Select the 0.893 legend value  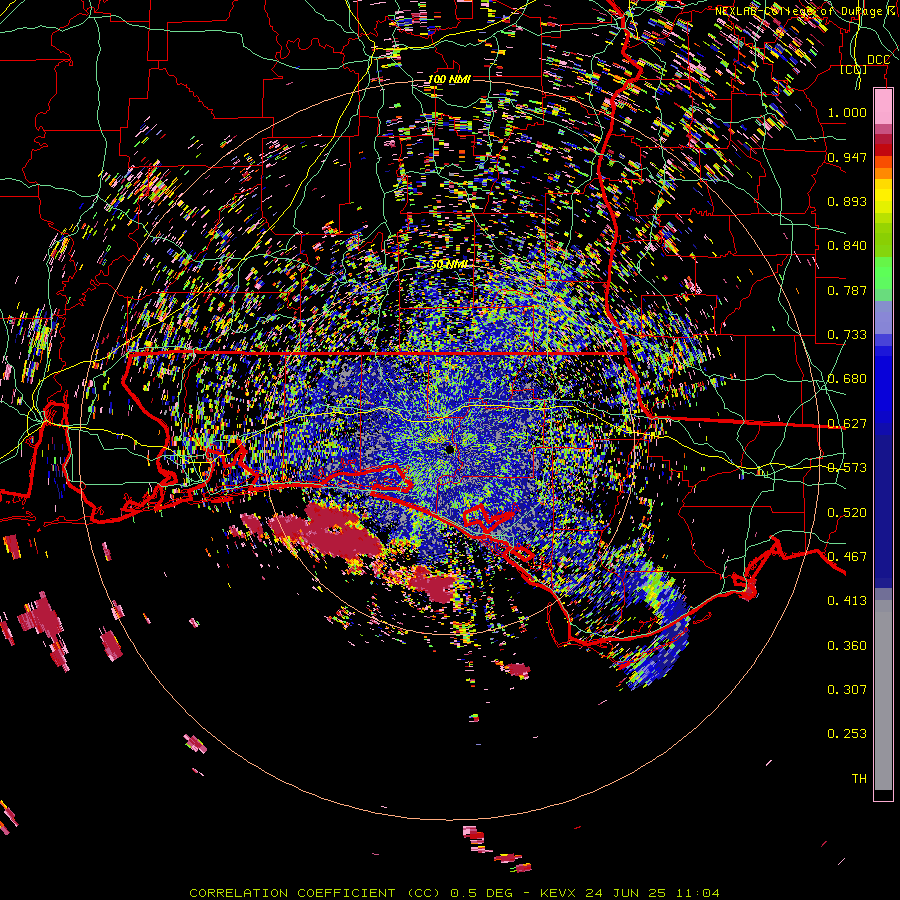click(x=847, y=201)
